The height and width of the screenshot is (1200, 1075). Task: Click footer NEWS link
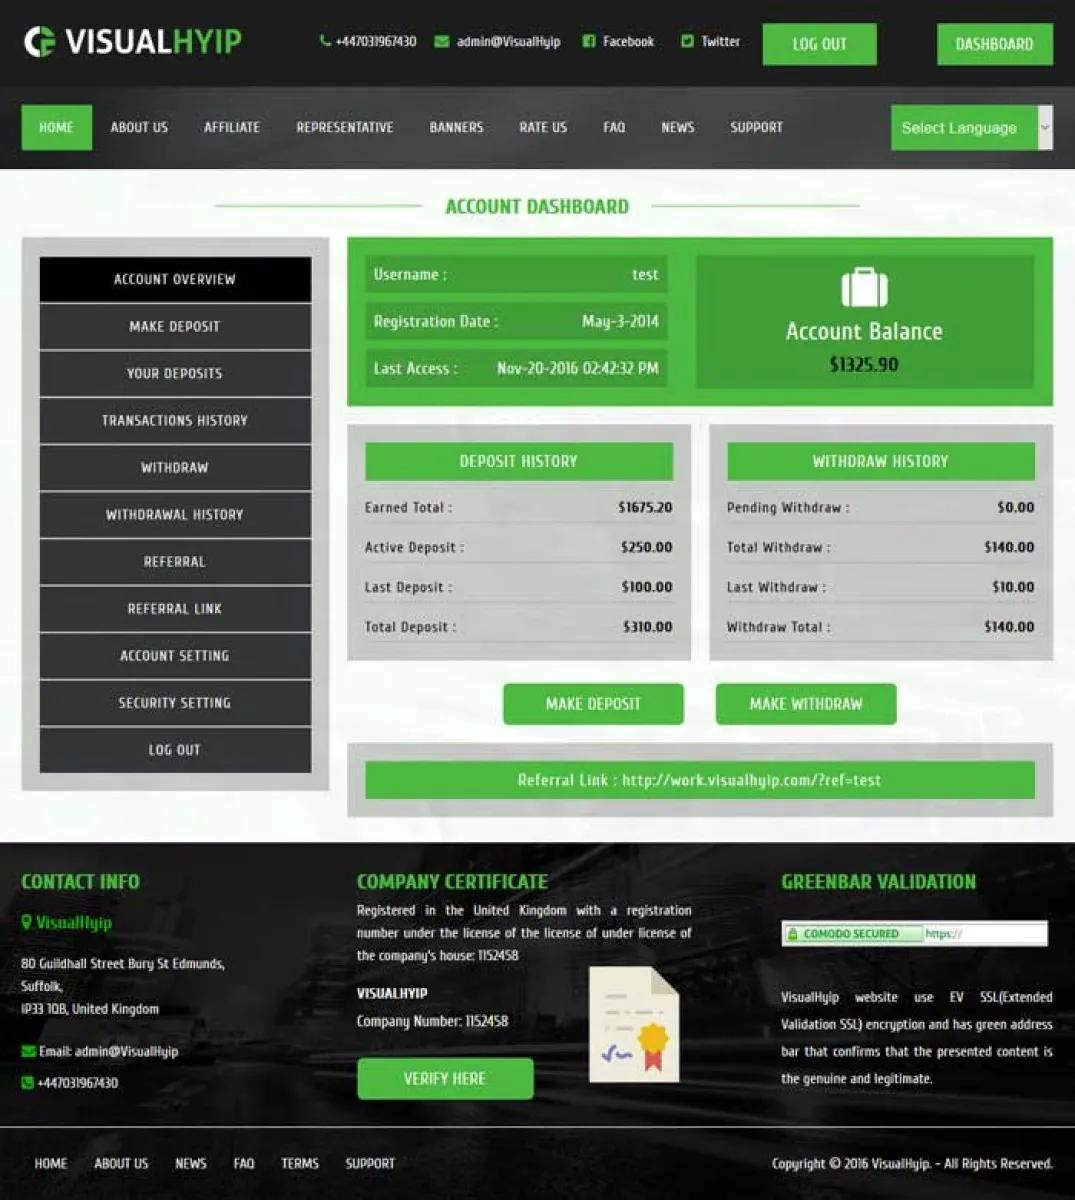click(191, 1163)
